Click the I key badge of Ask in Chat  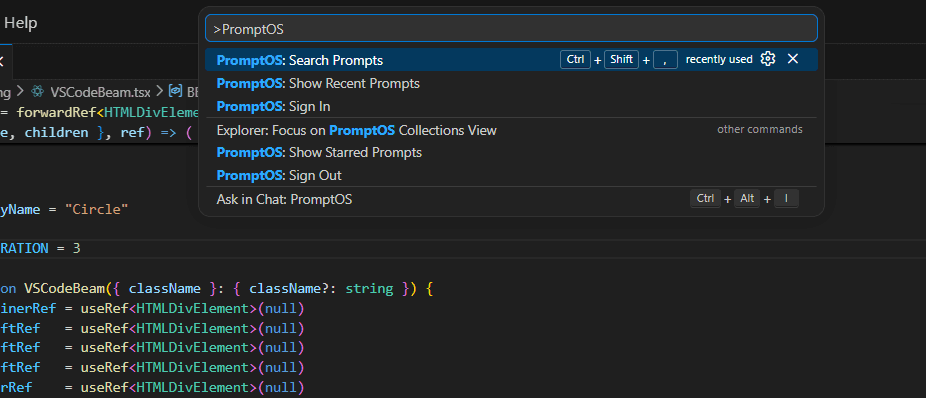pyautogui.click(x=786, y=199)
